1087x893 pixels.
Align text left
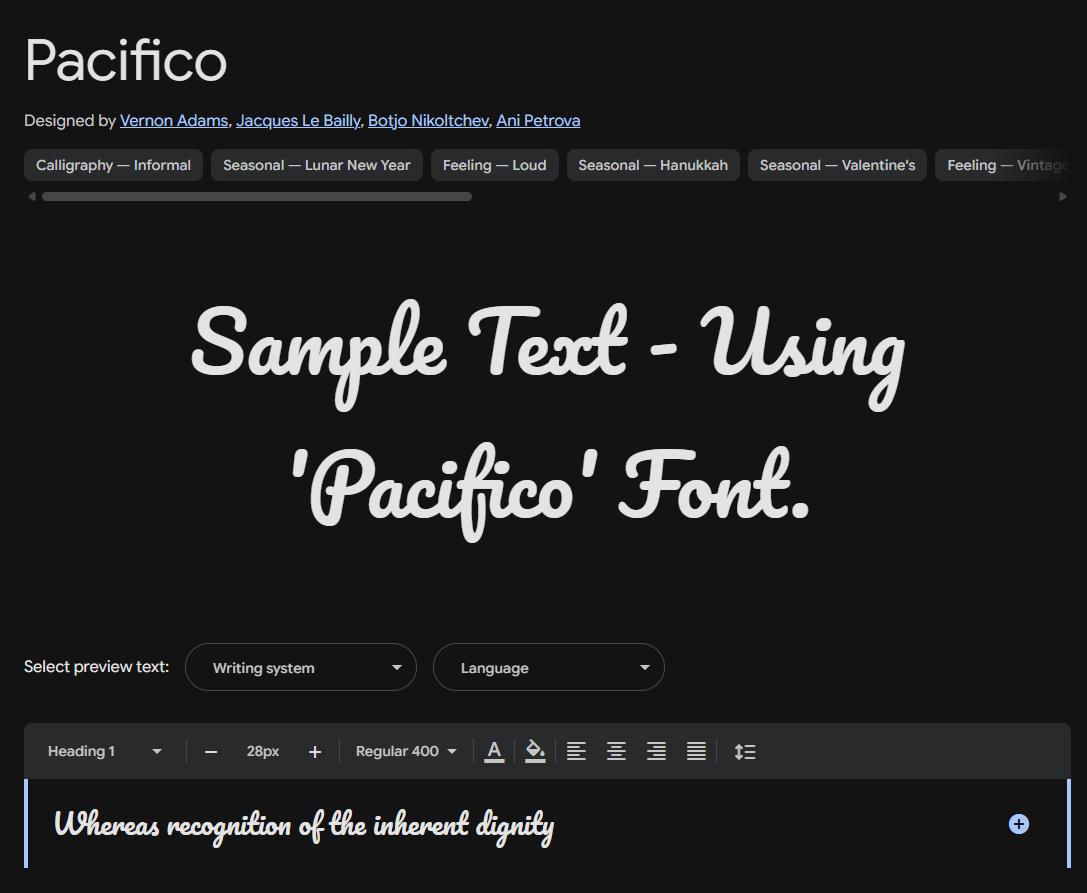click(x=576, y=752)
